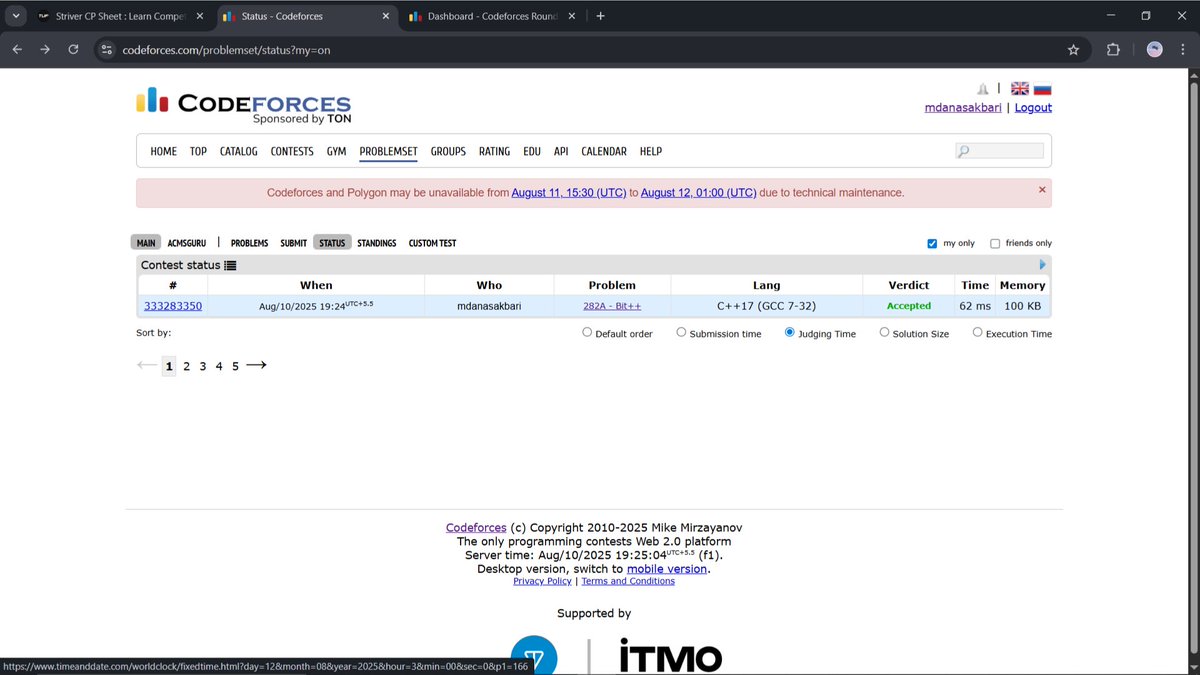Focus the address bar URL
Screen dimensions: 1200x675
(226, 50)
